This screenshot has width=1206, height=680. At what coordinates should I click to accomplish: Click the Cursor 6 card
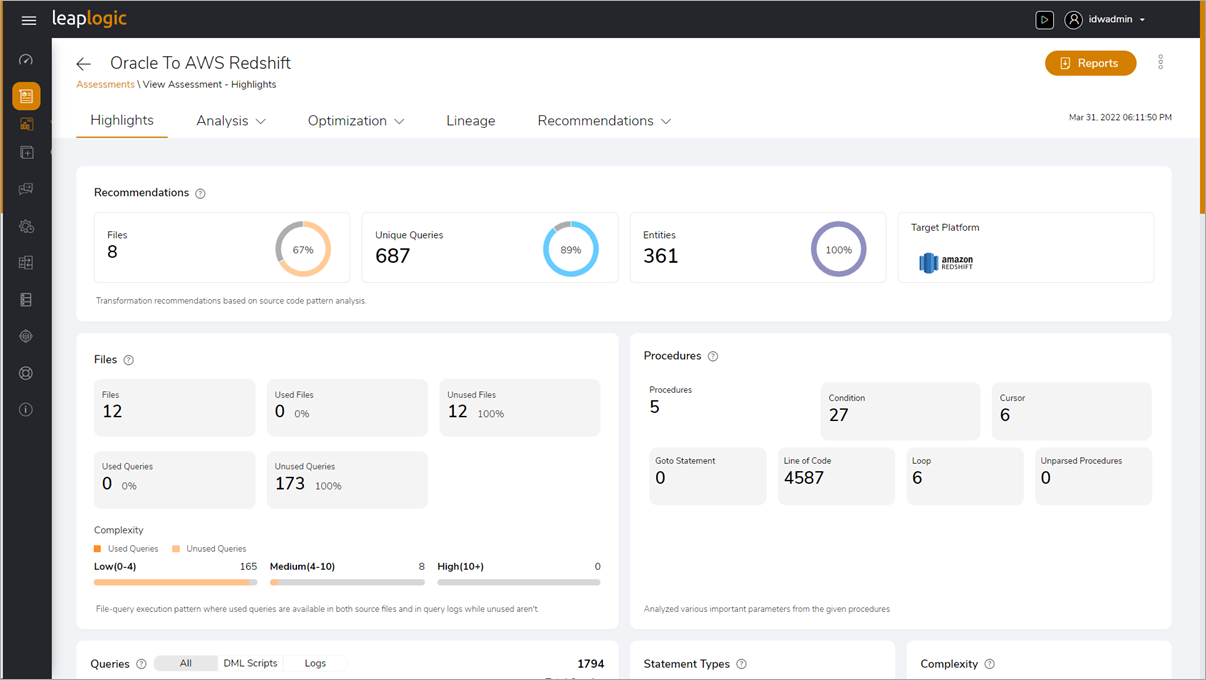tap(1072, 411)
